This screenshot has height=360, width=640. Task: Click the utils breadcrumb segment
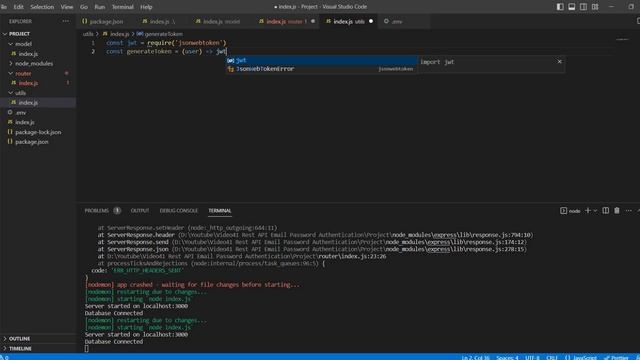point(88,34)
